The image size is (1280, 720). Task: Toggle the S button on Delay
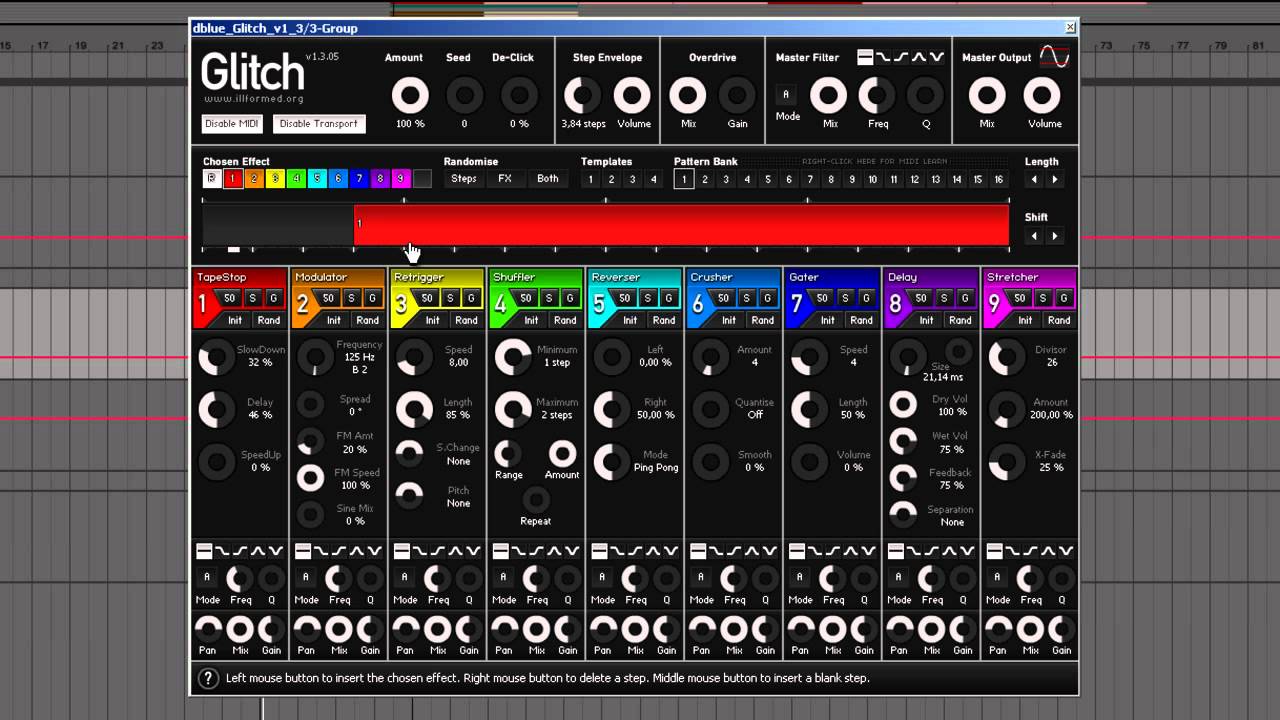coord(944,298)
